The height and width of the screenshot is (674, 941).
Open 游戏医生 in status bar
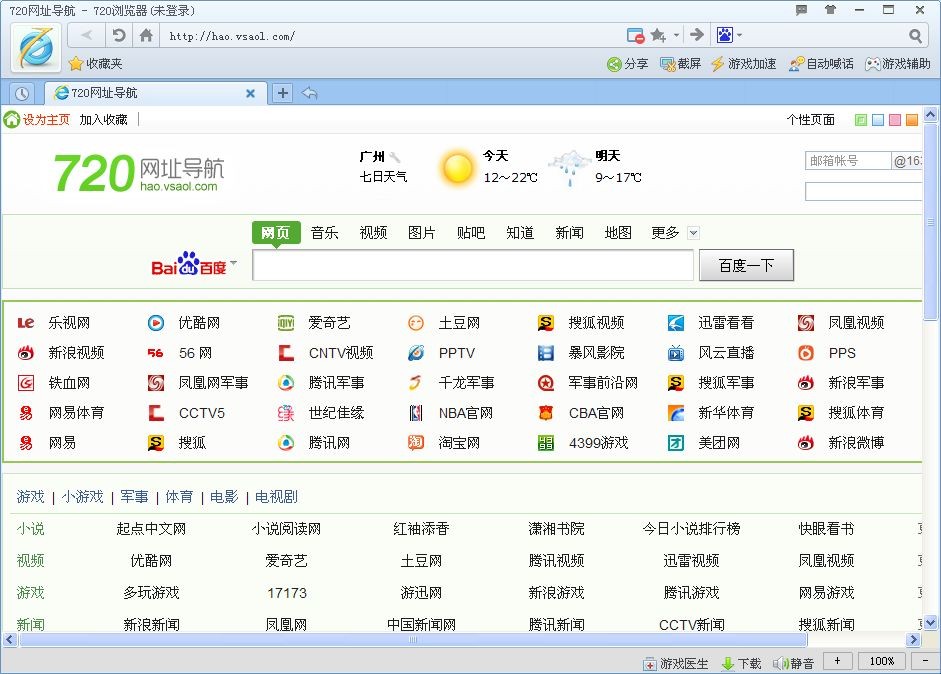[676, 663]
